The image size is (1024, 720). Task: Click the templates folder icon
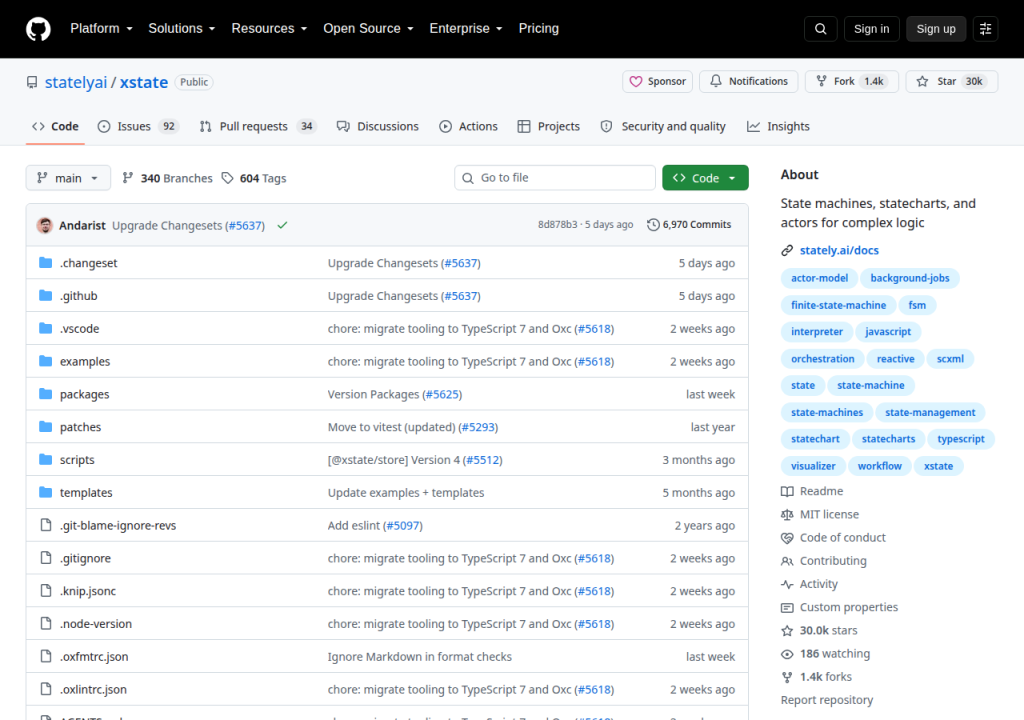coord(45,492)
